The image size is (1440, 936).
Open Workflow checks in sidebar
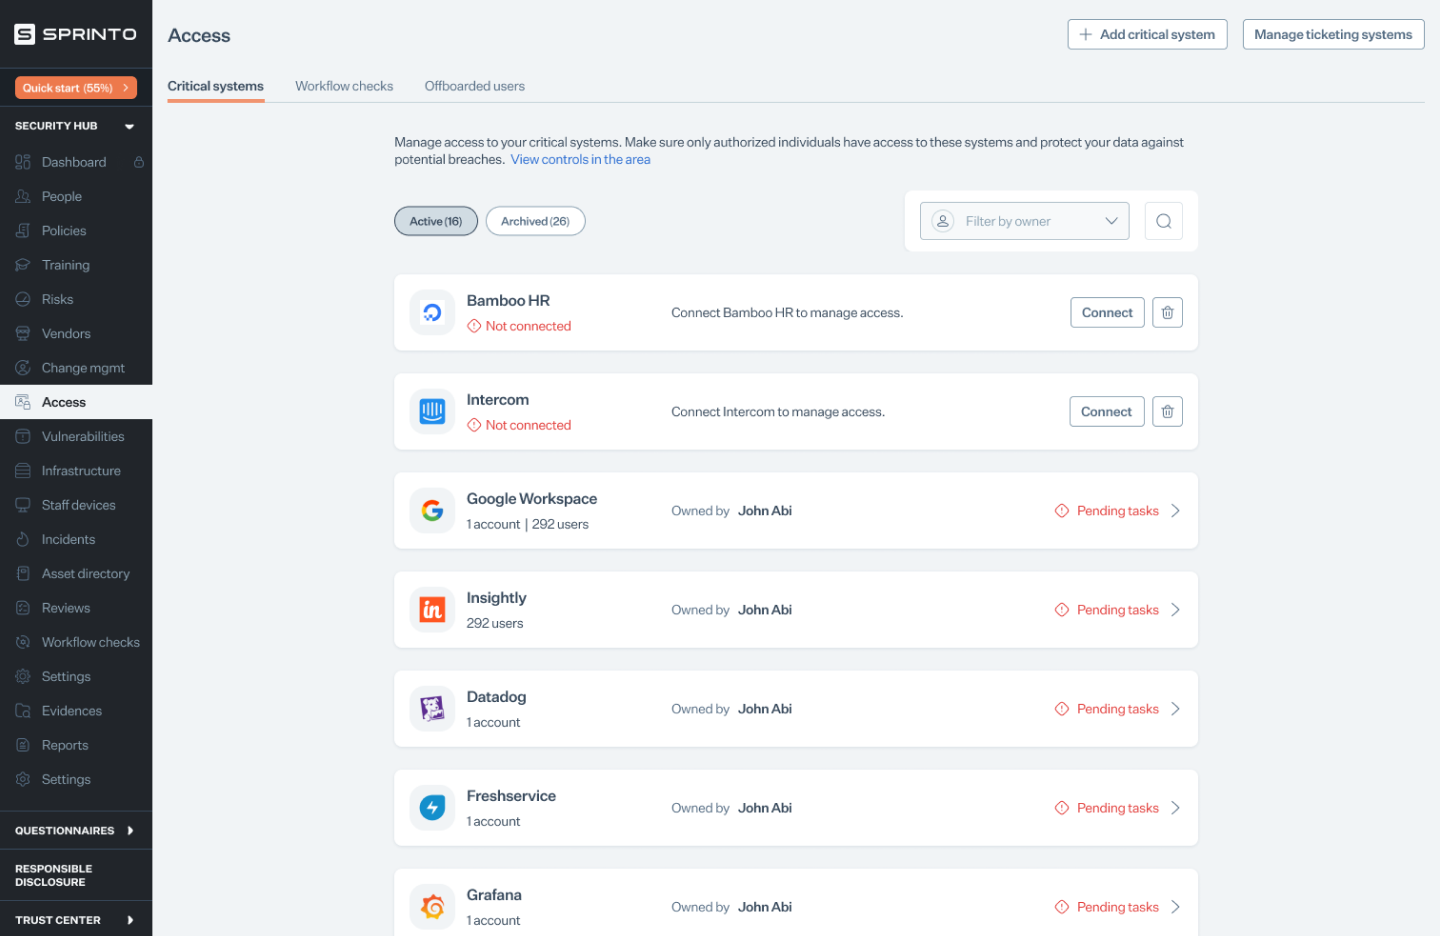pos(91,643)
